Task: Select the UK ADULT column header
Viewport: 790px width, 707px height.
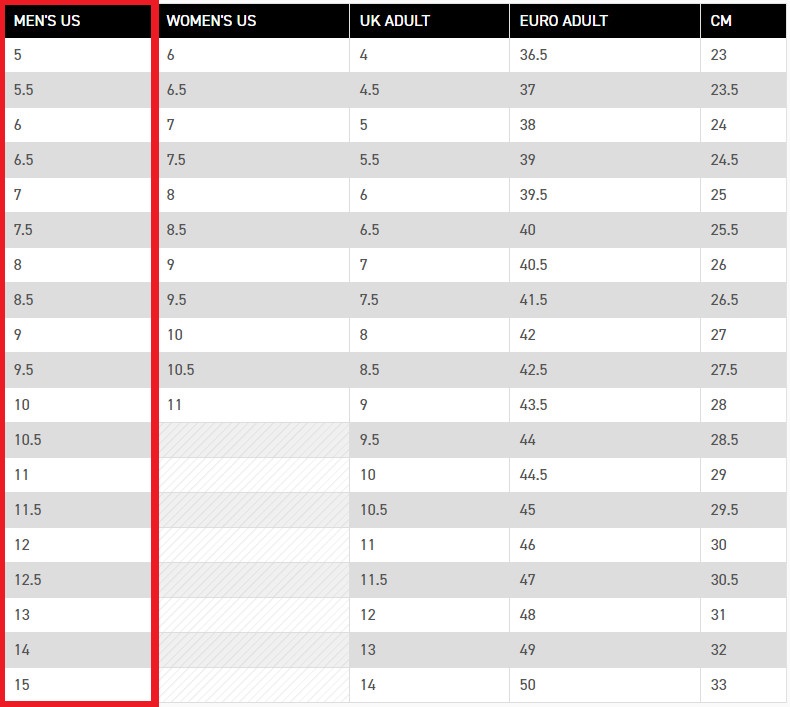Action: [x=429, y=21]
